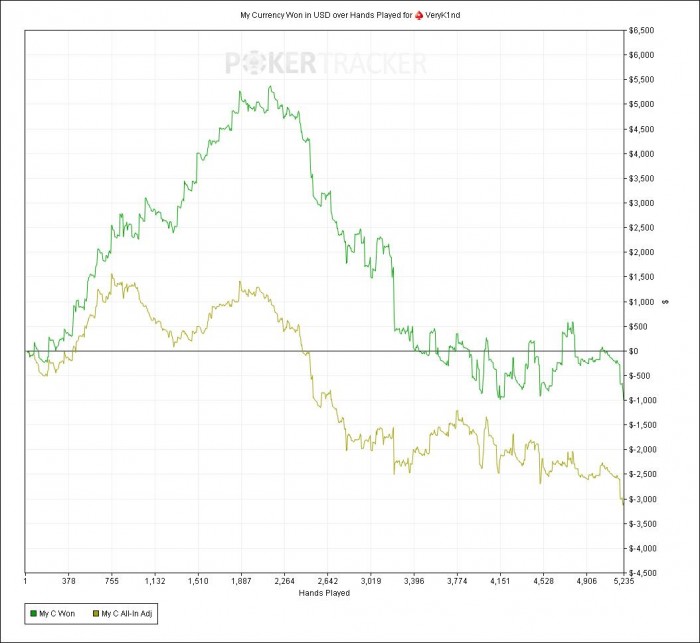Click the $6,500 y-axis label
Image resolution: width=700 pixels, height=643 pixels.
point(642,30)
